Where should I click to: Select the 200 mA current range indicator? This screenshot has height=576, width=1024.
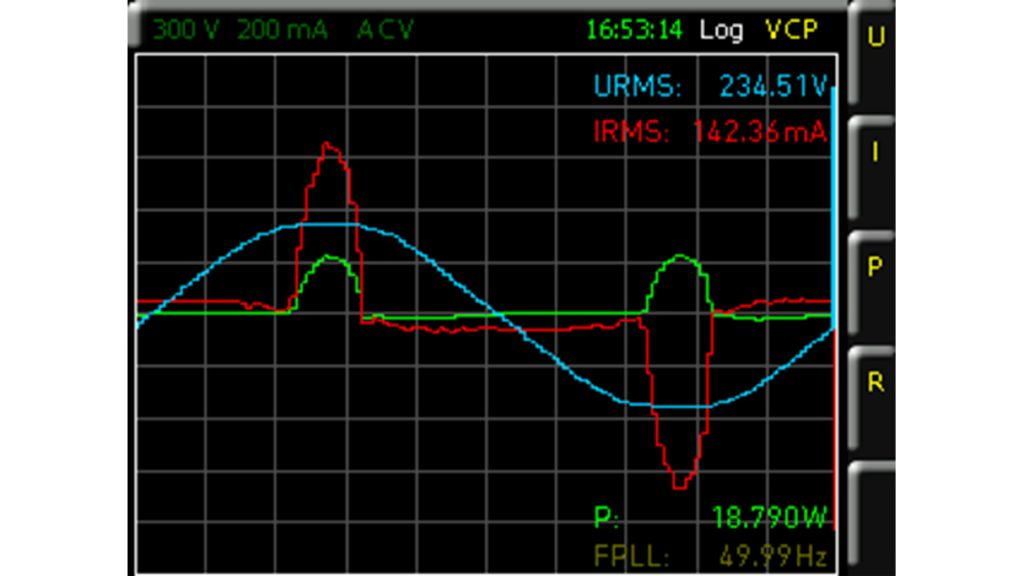(282, 30)
